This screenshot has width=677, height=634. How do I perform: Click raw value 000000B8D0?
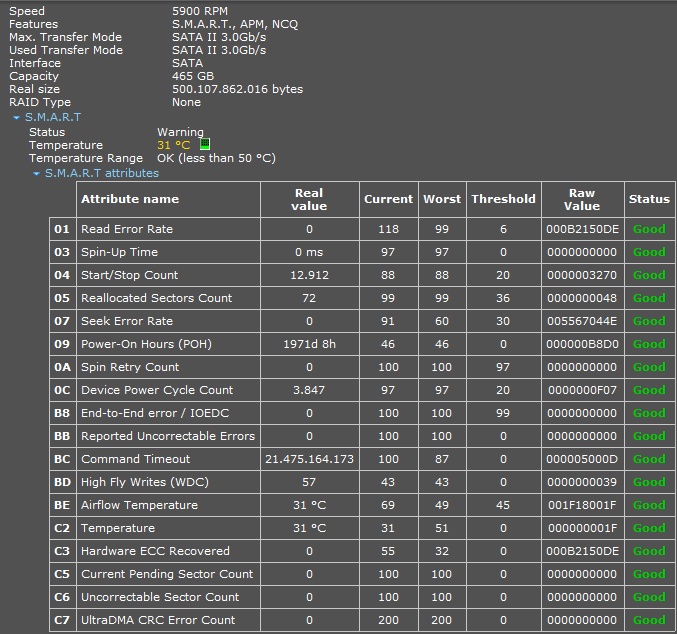coord(582,344)
